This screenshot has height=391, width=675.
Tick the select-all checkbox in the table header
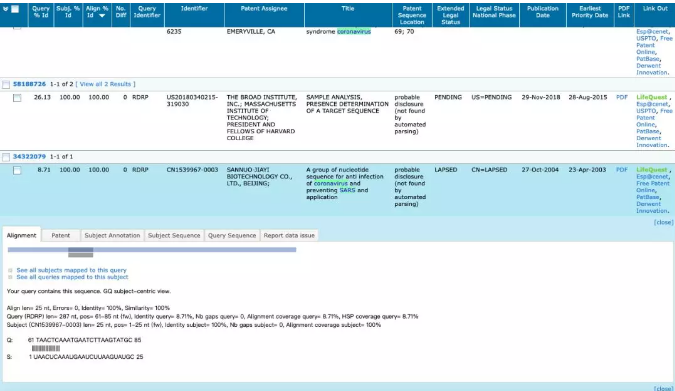[15, 9]
